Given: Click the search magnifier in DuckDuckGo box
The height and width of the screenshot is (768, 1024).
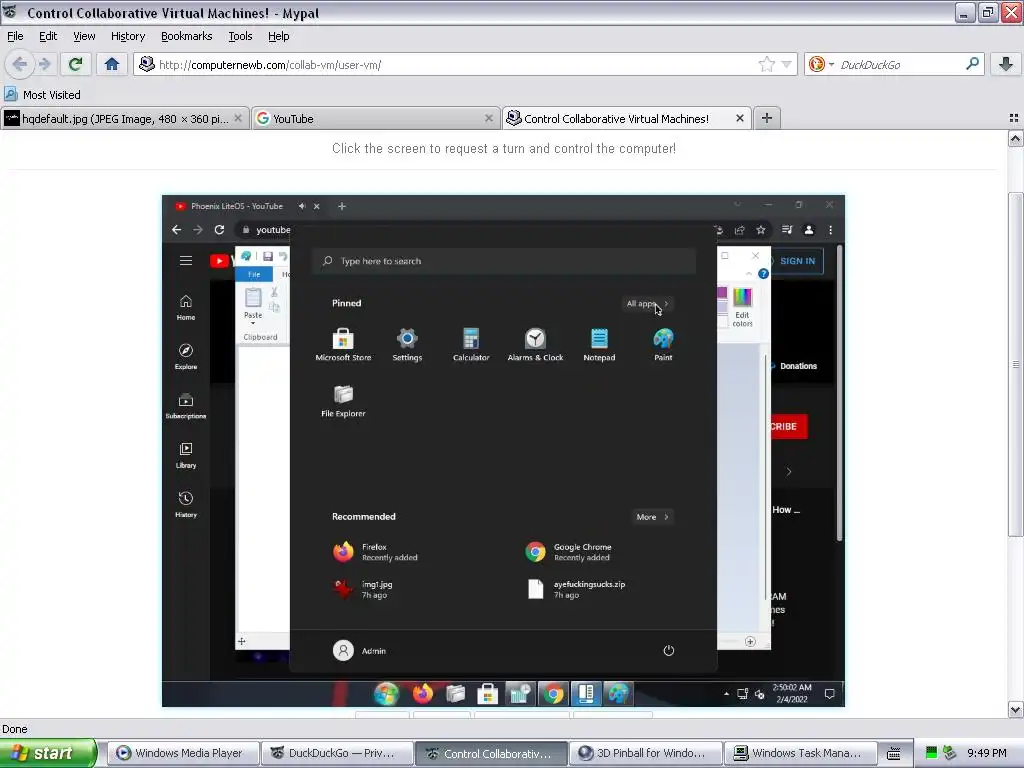Looking at the screenshot, I should click(972, 64).
